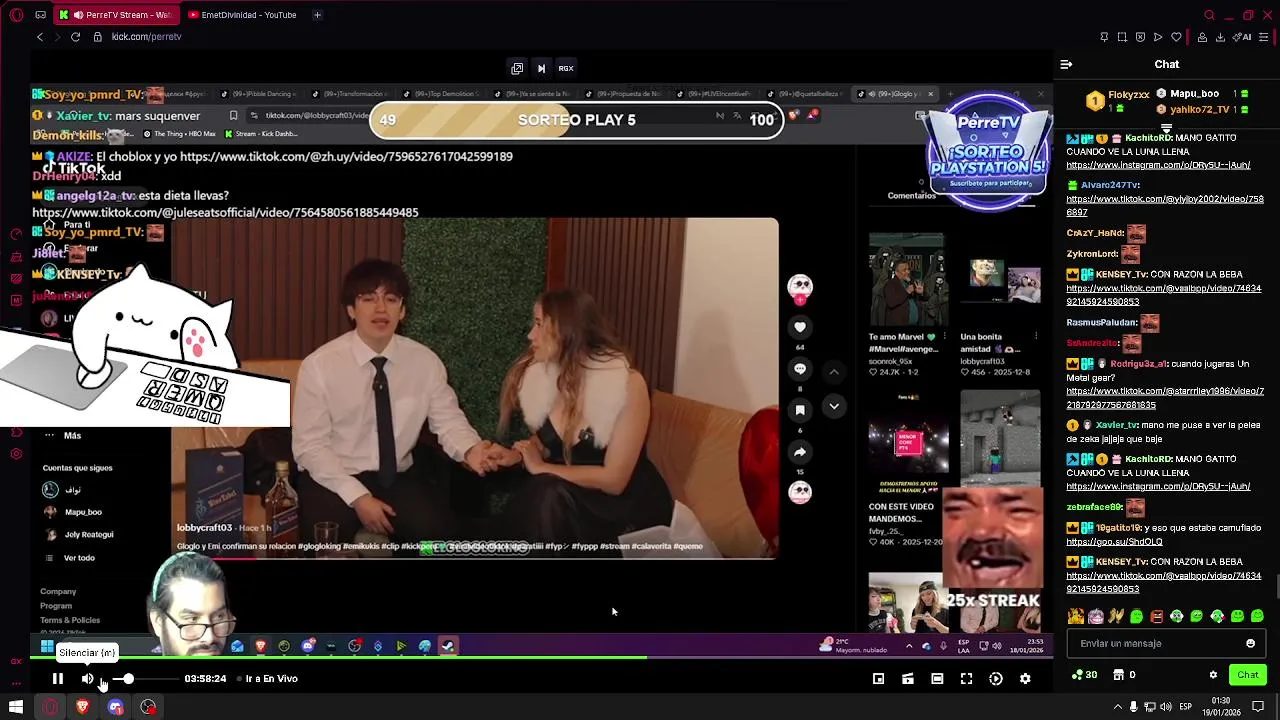Bookmark page with heart icon
1280x720 pixels.
[1176, 37]
